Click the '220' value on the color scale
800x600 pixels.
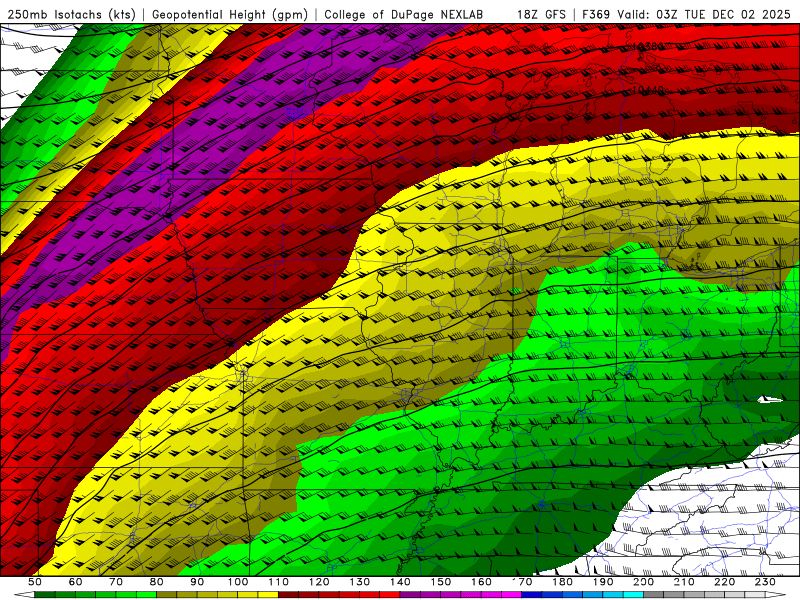coord(725,582)
